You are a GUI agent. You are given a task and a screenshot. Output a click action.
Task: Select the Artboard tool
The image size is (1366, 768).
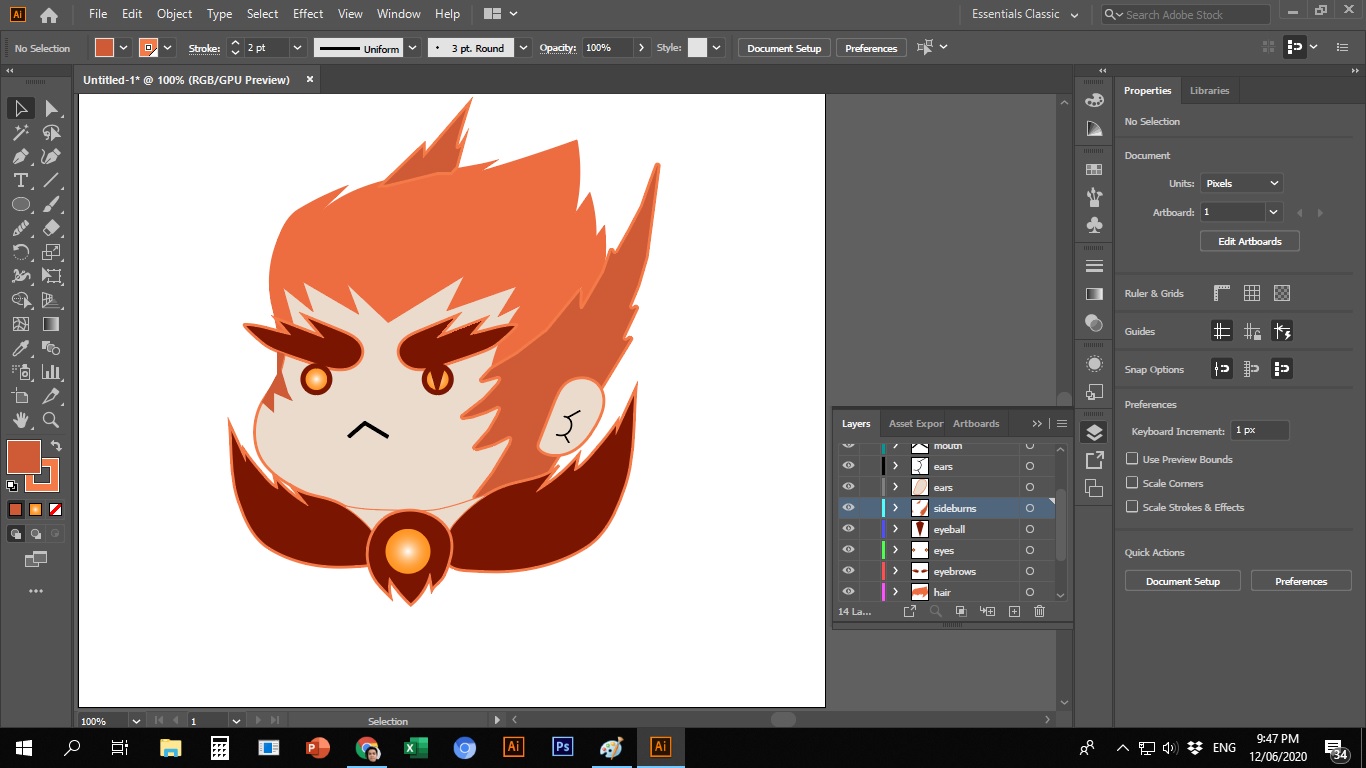tap(20, 396)
